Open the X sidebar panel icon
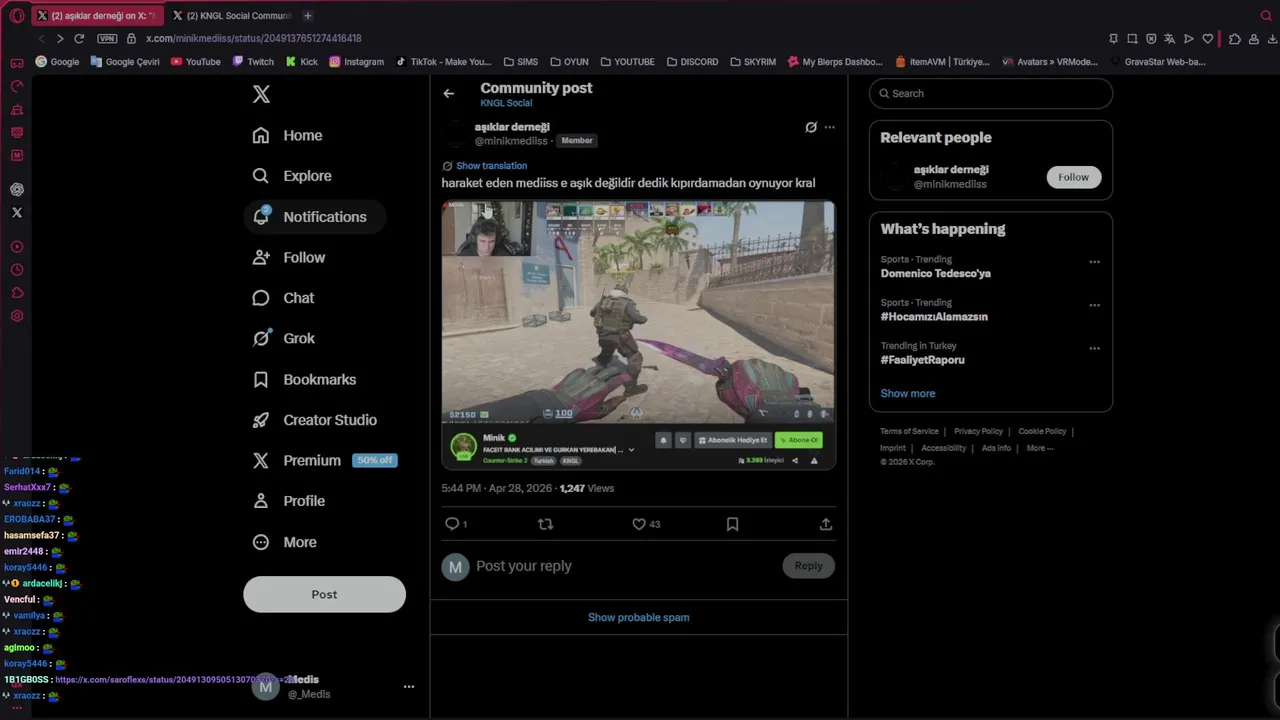 point(17,212)
